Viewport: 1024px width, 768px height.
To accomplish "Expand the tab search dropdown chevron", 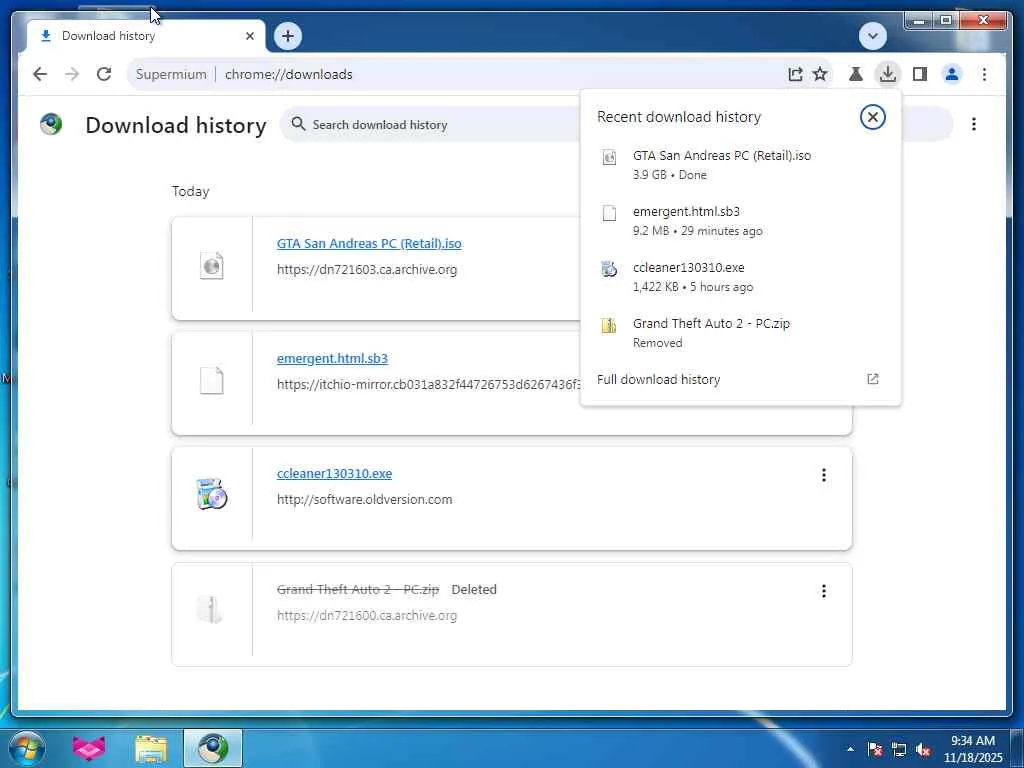I will 873,36.
